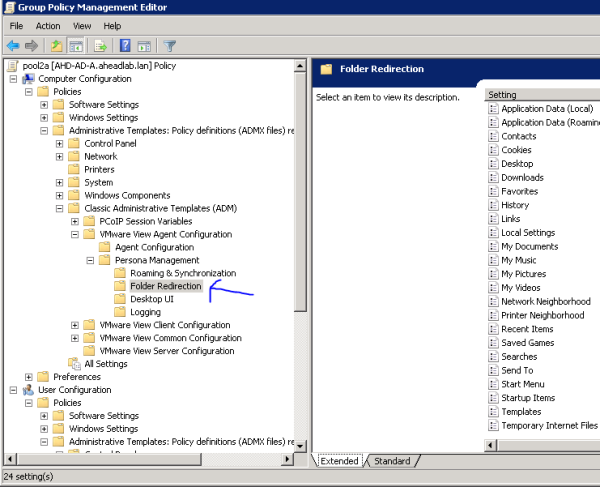Open the View menu
The height and width of the screenshot is (487, 600).
tap(82, 25)
